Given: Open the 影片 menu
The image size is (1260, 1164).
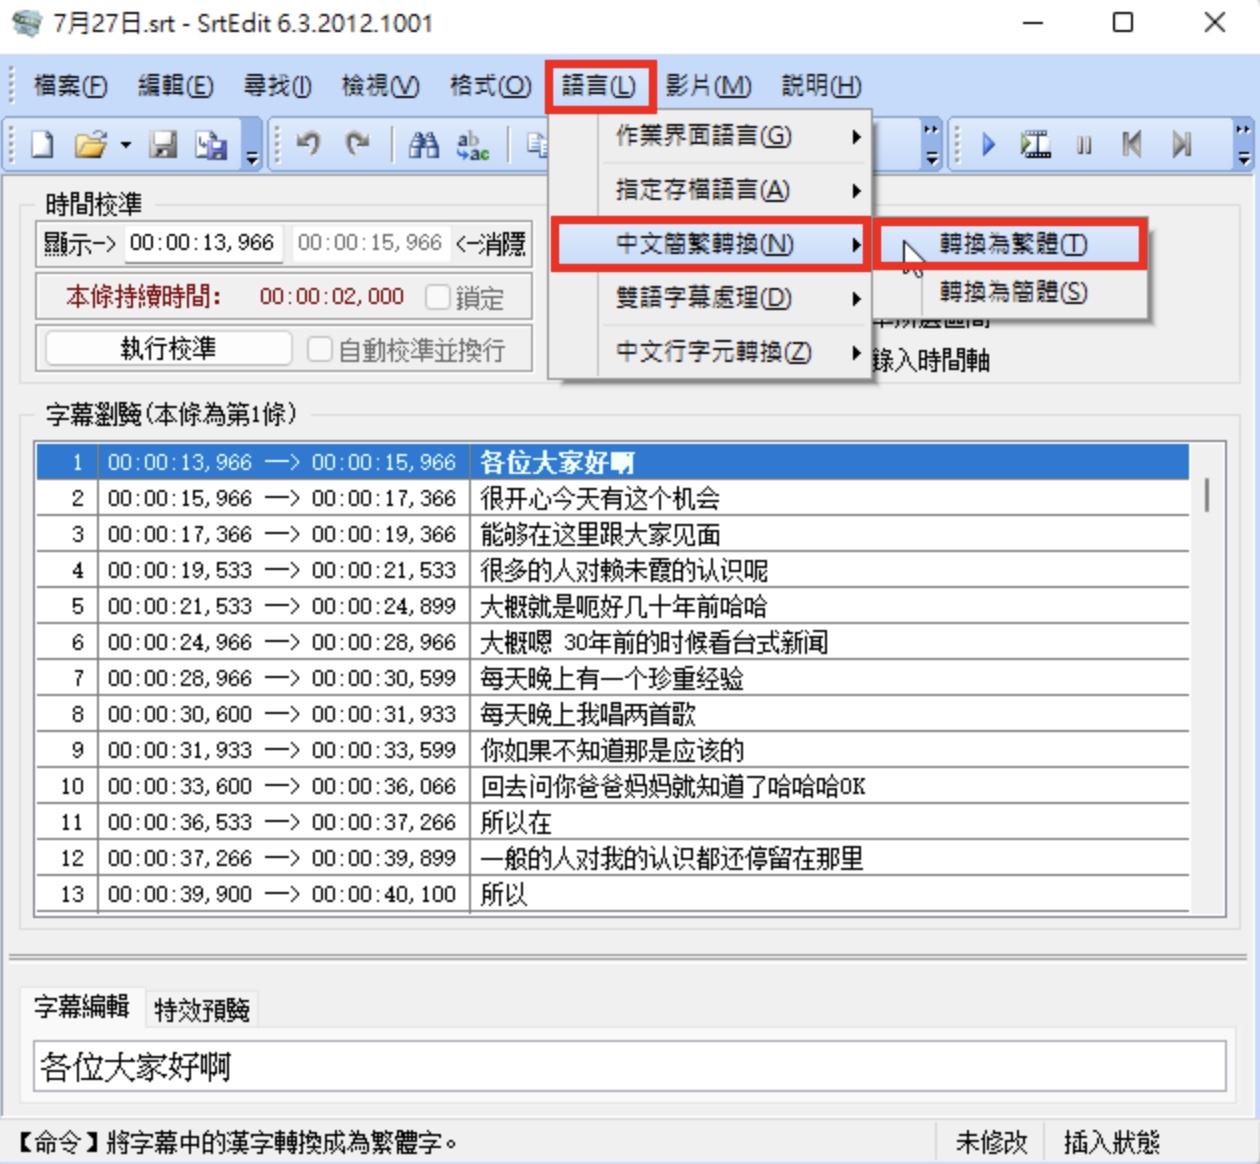Looking at the screenshot, I should pos(708,86).
